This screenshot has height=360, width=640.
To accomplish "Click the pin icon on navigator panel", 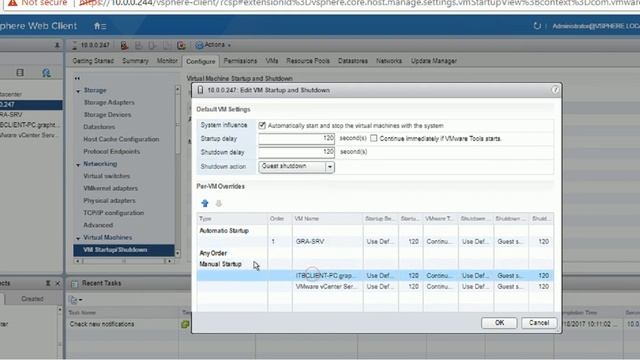I will click(x=57, y=45).
